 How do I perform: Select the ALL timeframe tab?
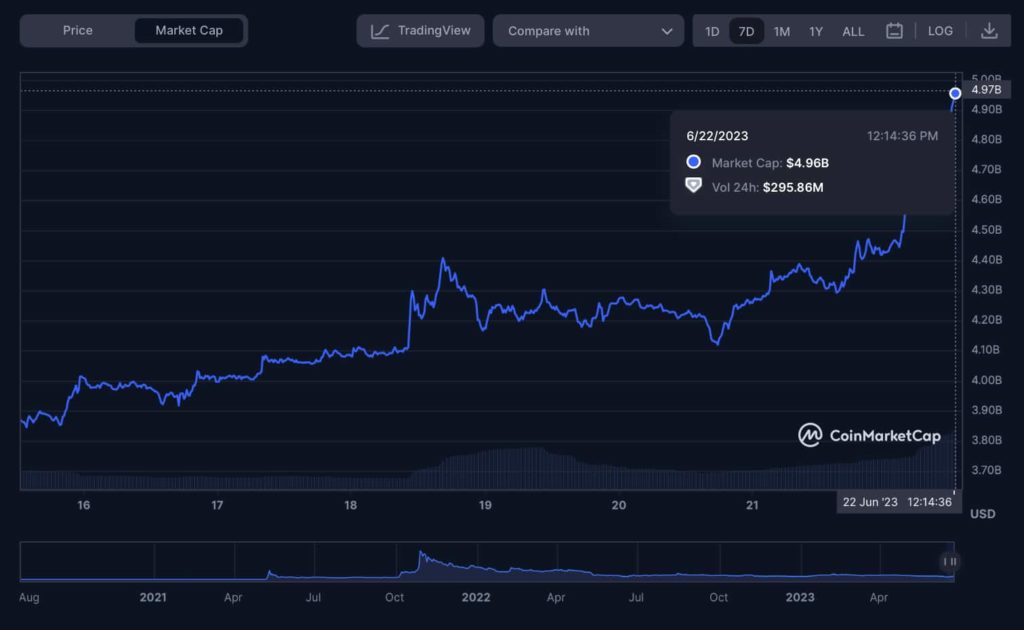[x=852, y=31]
